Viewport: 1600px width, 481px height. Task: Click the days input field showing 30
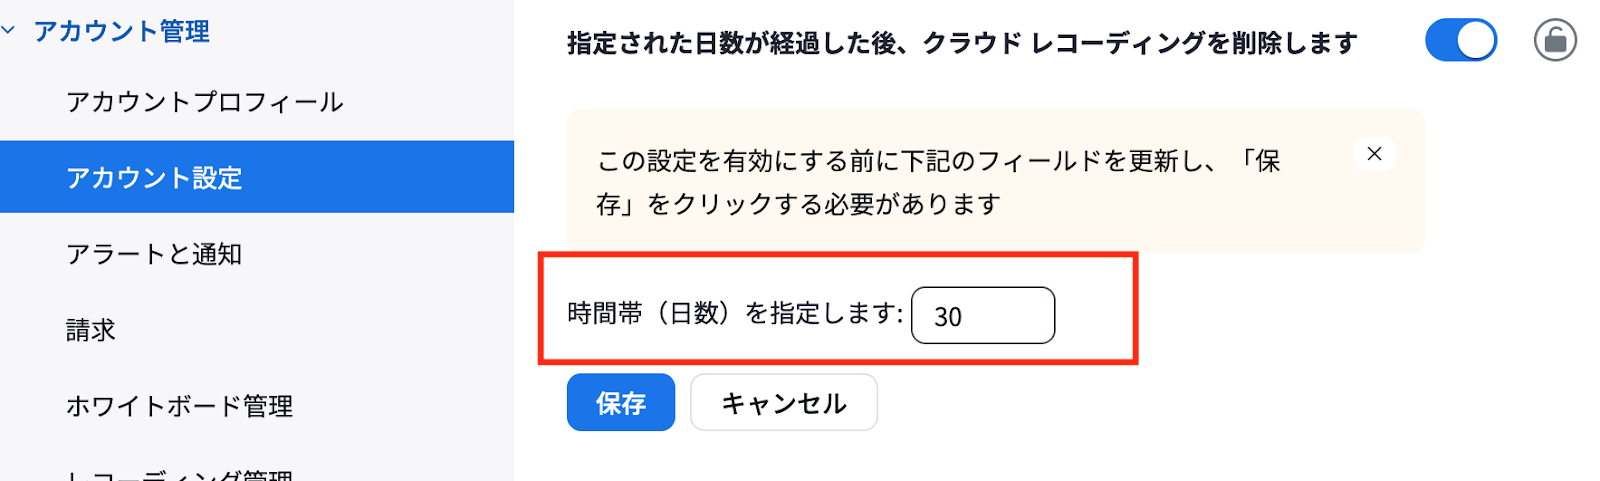(983, 315)
